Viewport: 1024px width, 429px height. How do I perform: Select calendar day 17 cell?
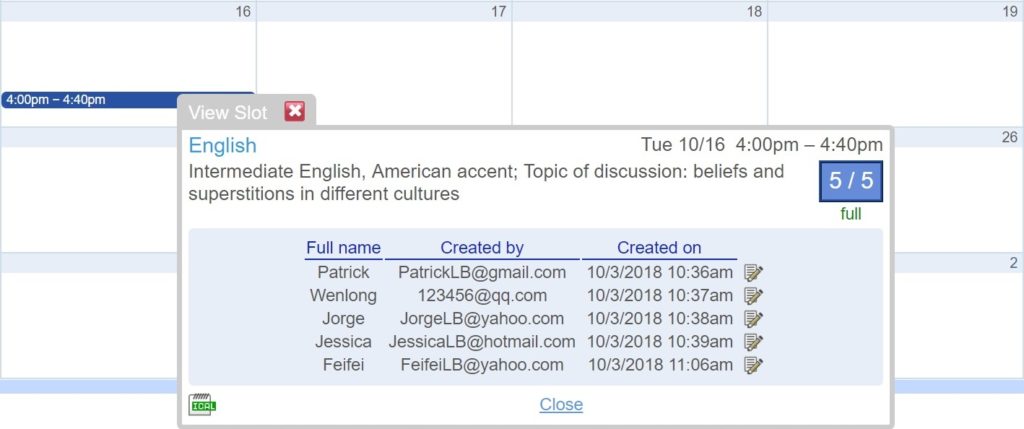click(x=384, y=64)
